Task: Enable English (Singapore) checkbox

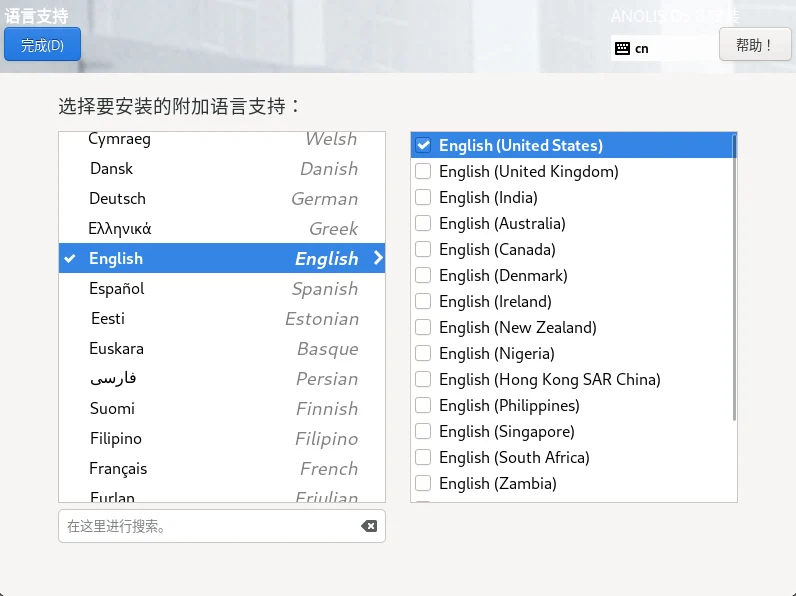Action: click(x=423, y=431)
